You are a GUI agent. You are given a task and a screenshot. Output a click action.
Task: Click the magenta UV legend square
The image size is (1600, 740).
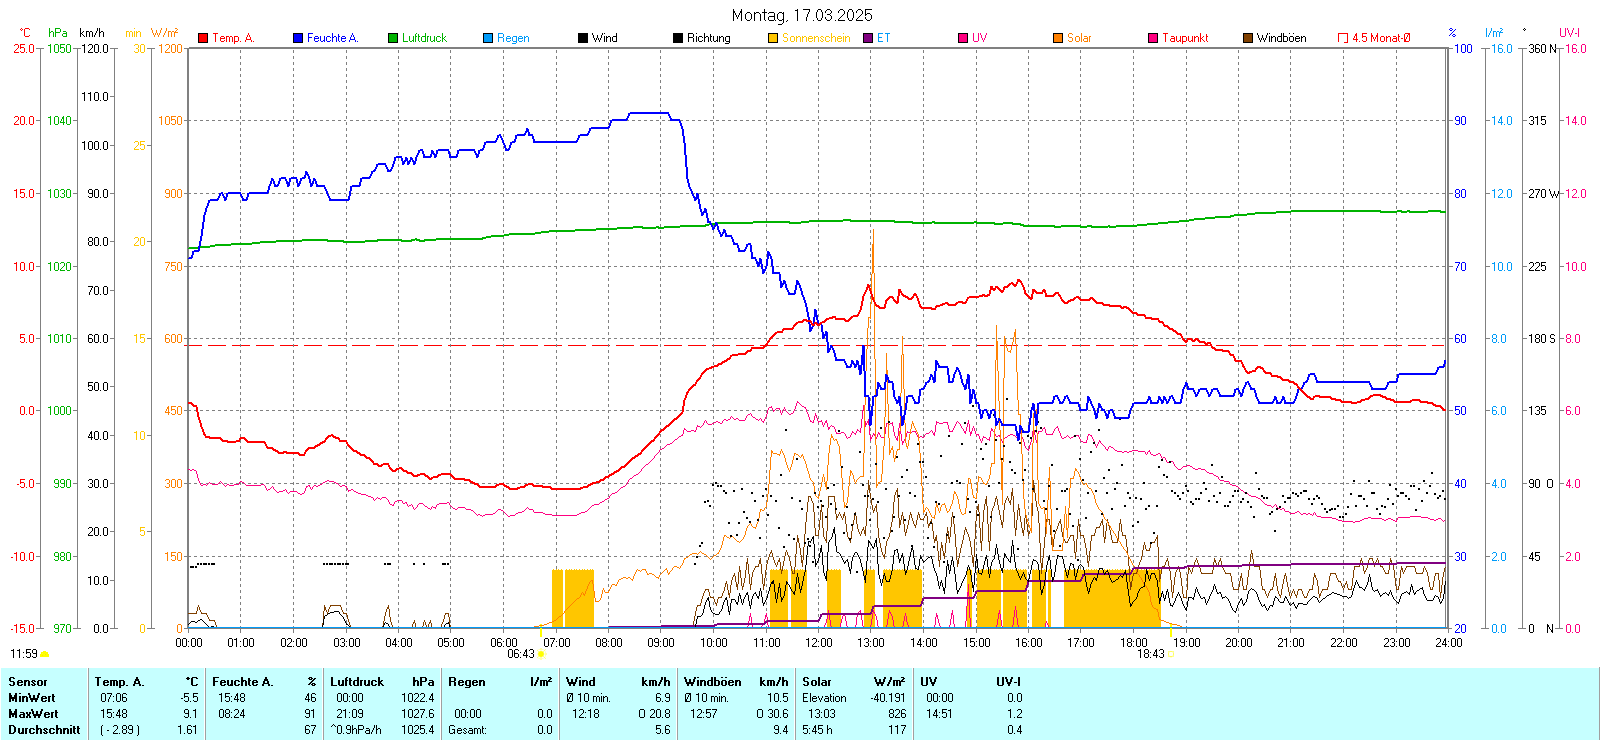pyautogui.click(x=963, y=38)
